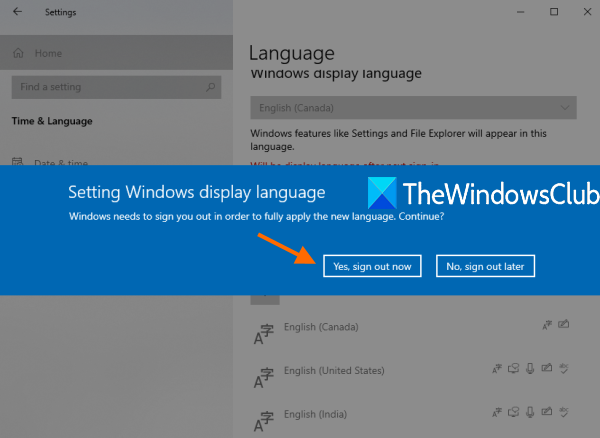Click English (United States) microphone speech icon
This screenshot has height=438, width=600.
(530, 368)
